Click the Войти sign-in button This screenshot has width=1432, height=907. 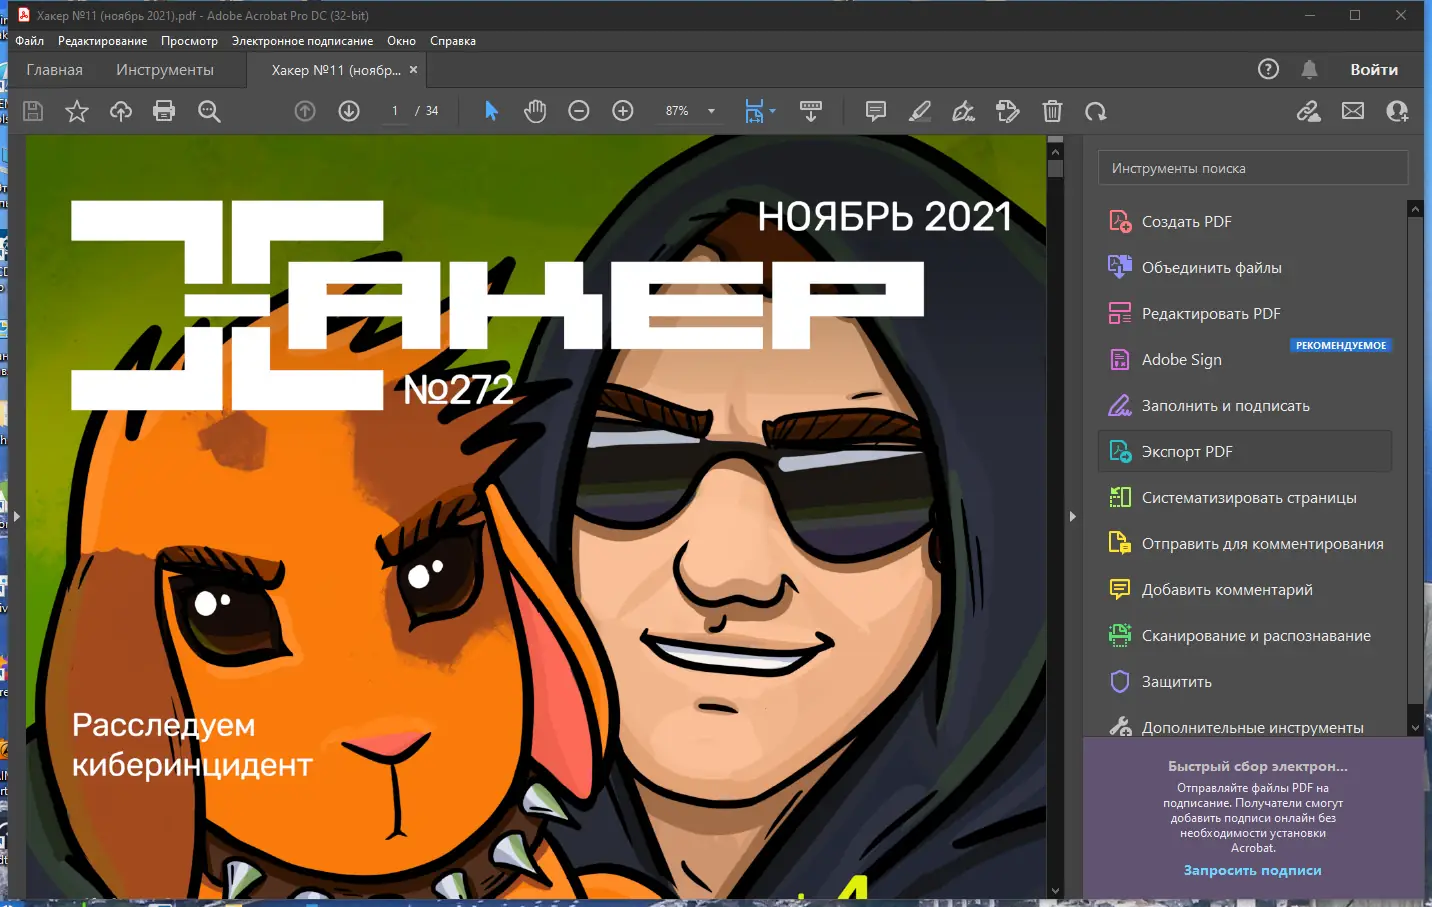(1373, 70)
